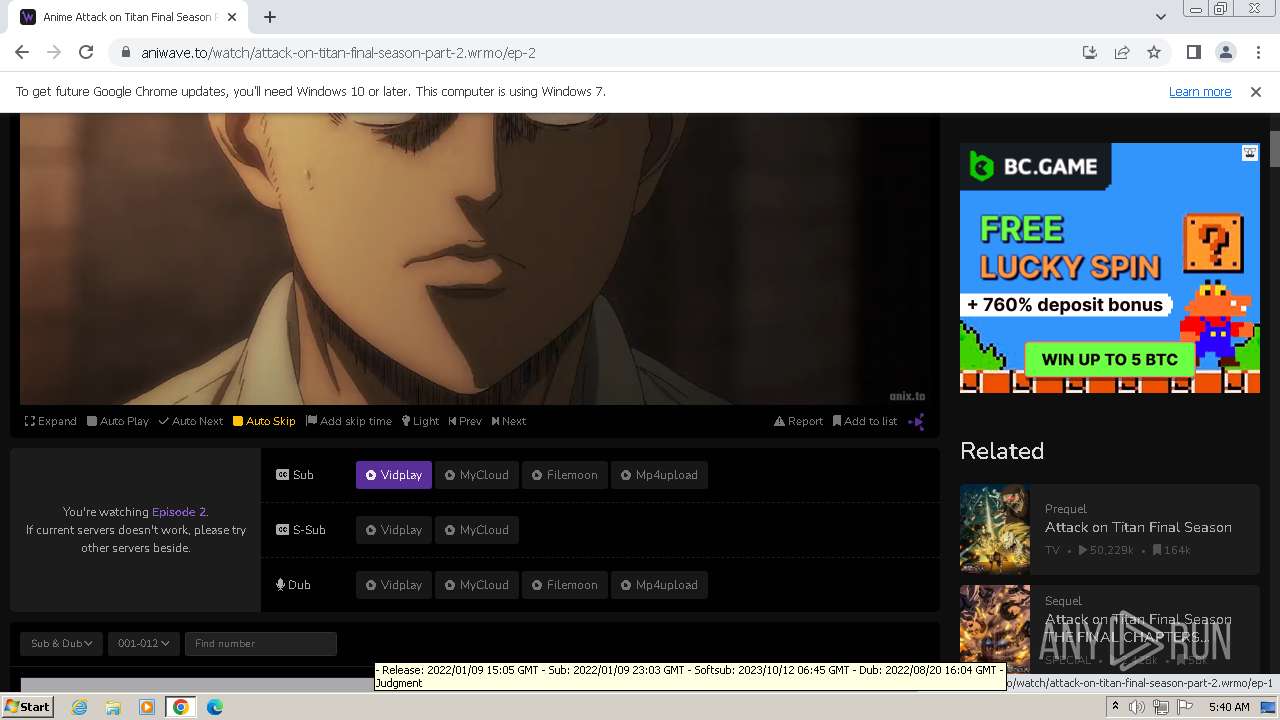The height and width of the screenshot is (720, 1280).
Task: Click the install app icon in address bar
Action: (1090, 53)
